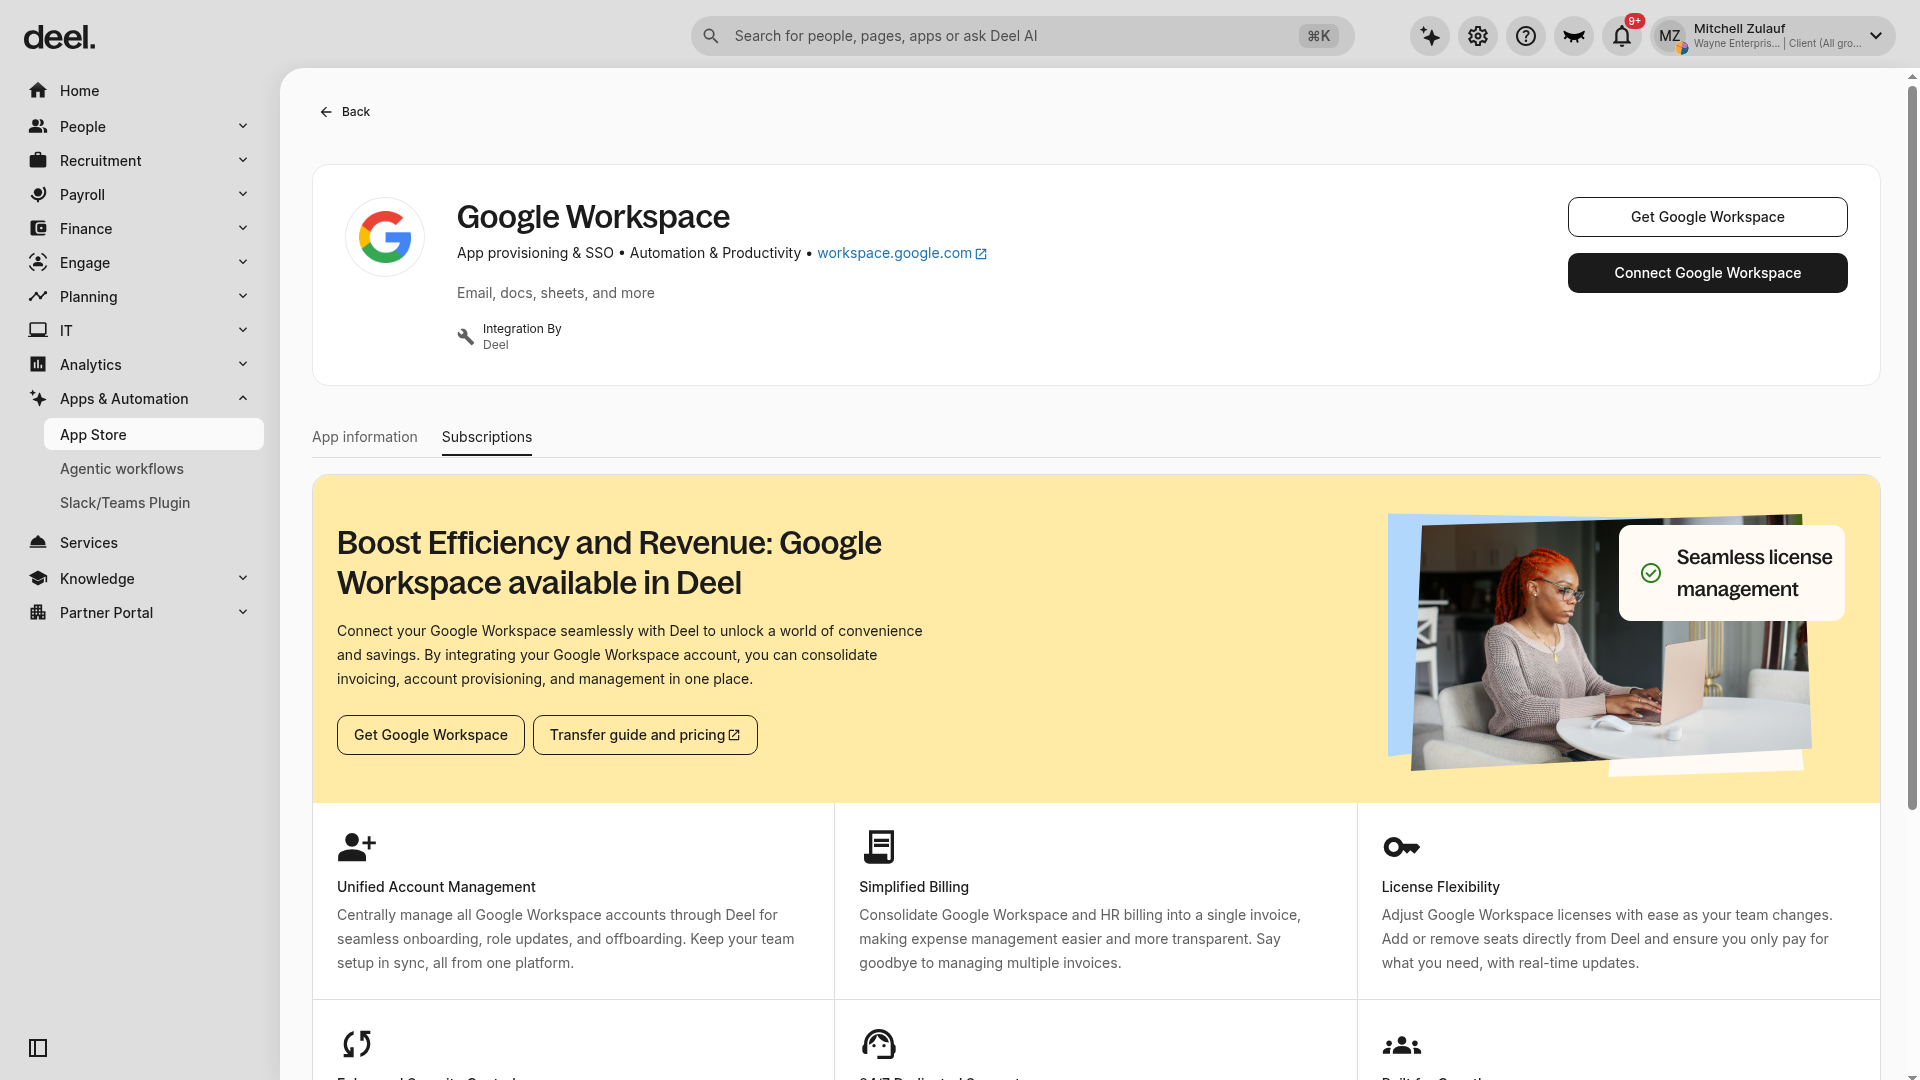Open the settings gear icon
The image size is (1920, 1080).
coord(1478,36)
